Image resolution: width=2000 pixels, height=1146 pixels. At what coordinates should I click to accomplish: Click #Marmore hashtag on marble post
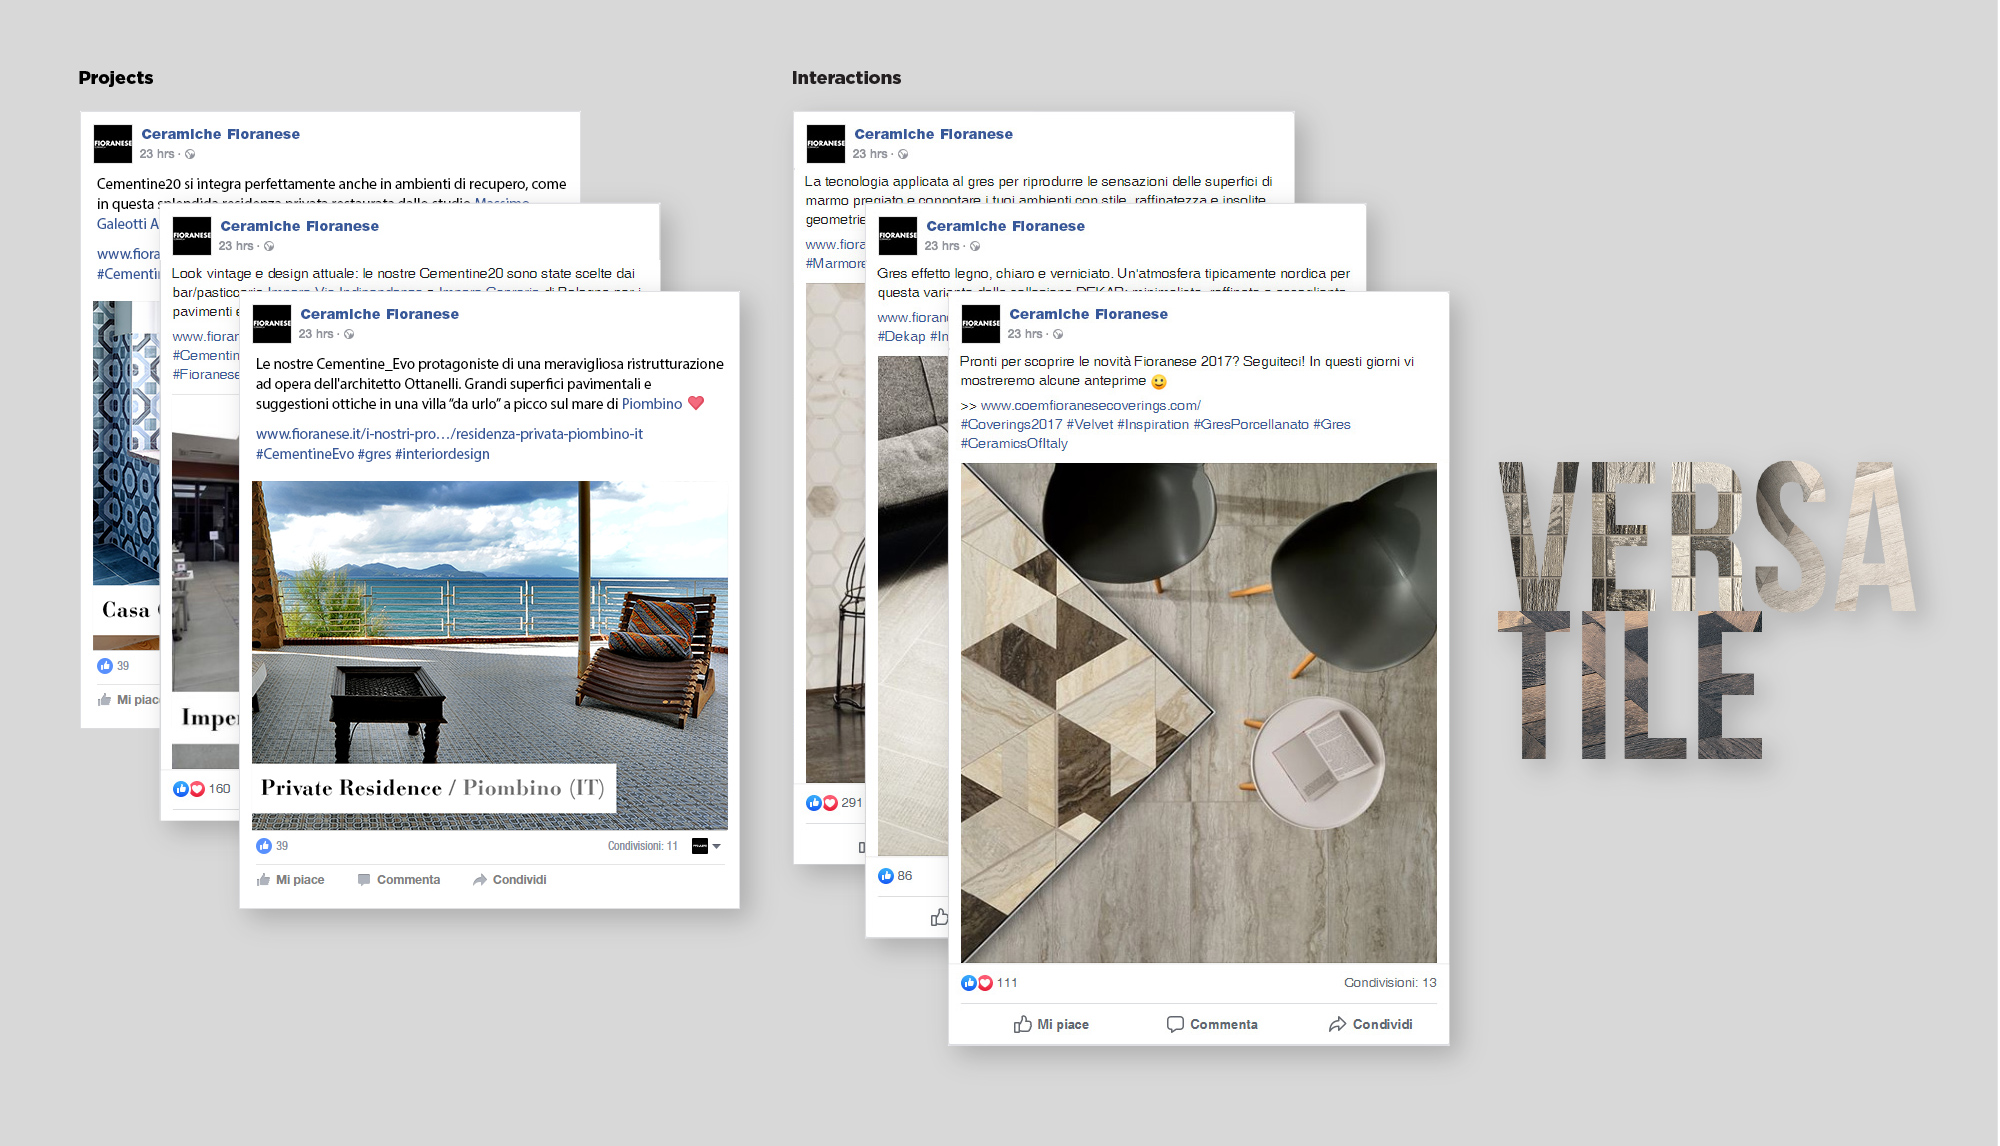tap(836, 264)
